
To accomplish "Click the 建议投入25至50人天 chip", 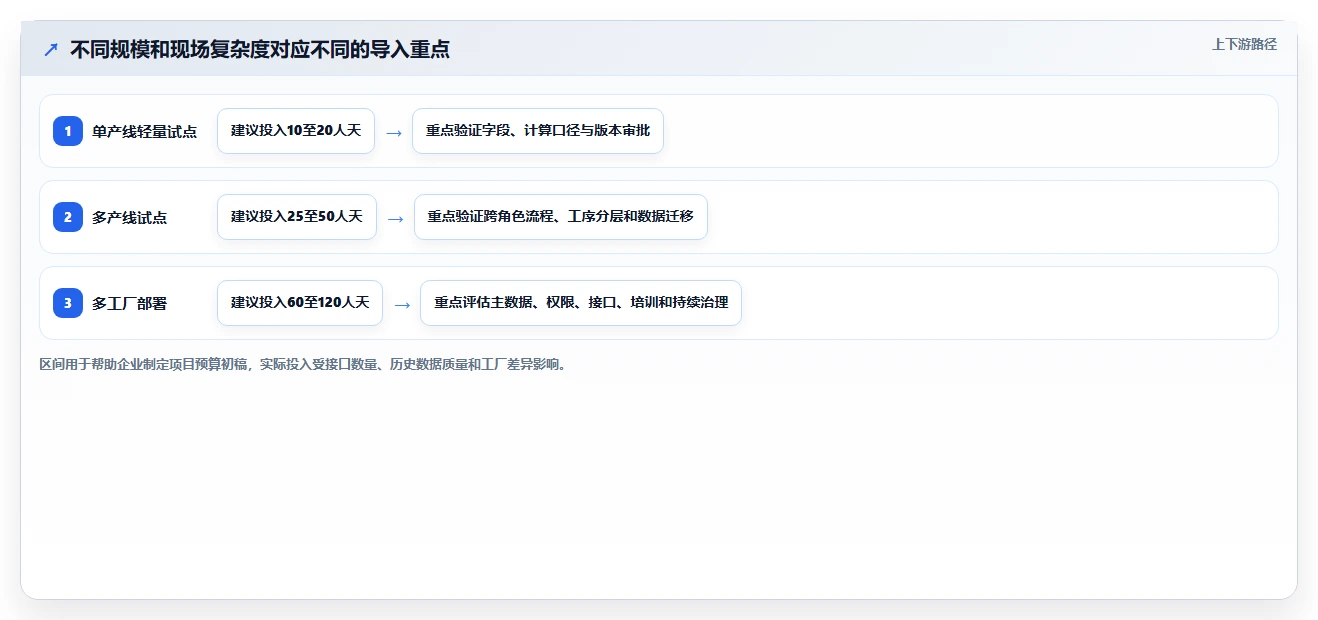I will (x=297, y=217).
